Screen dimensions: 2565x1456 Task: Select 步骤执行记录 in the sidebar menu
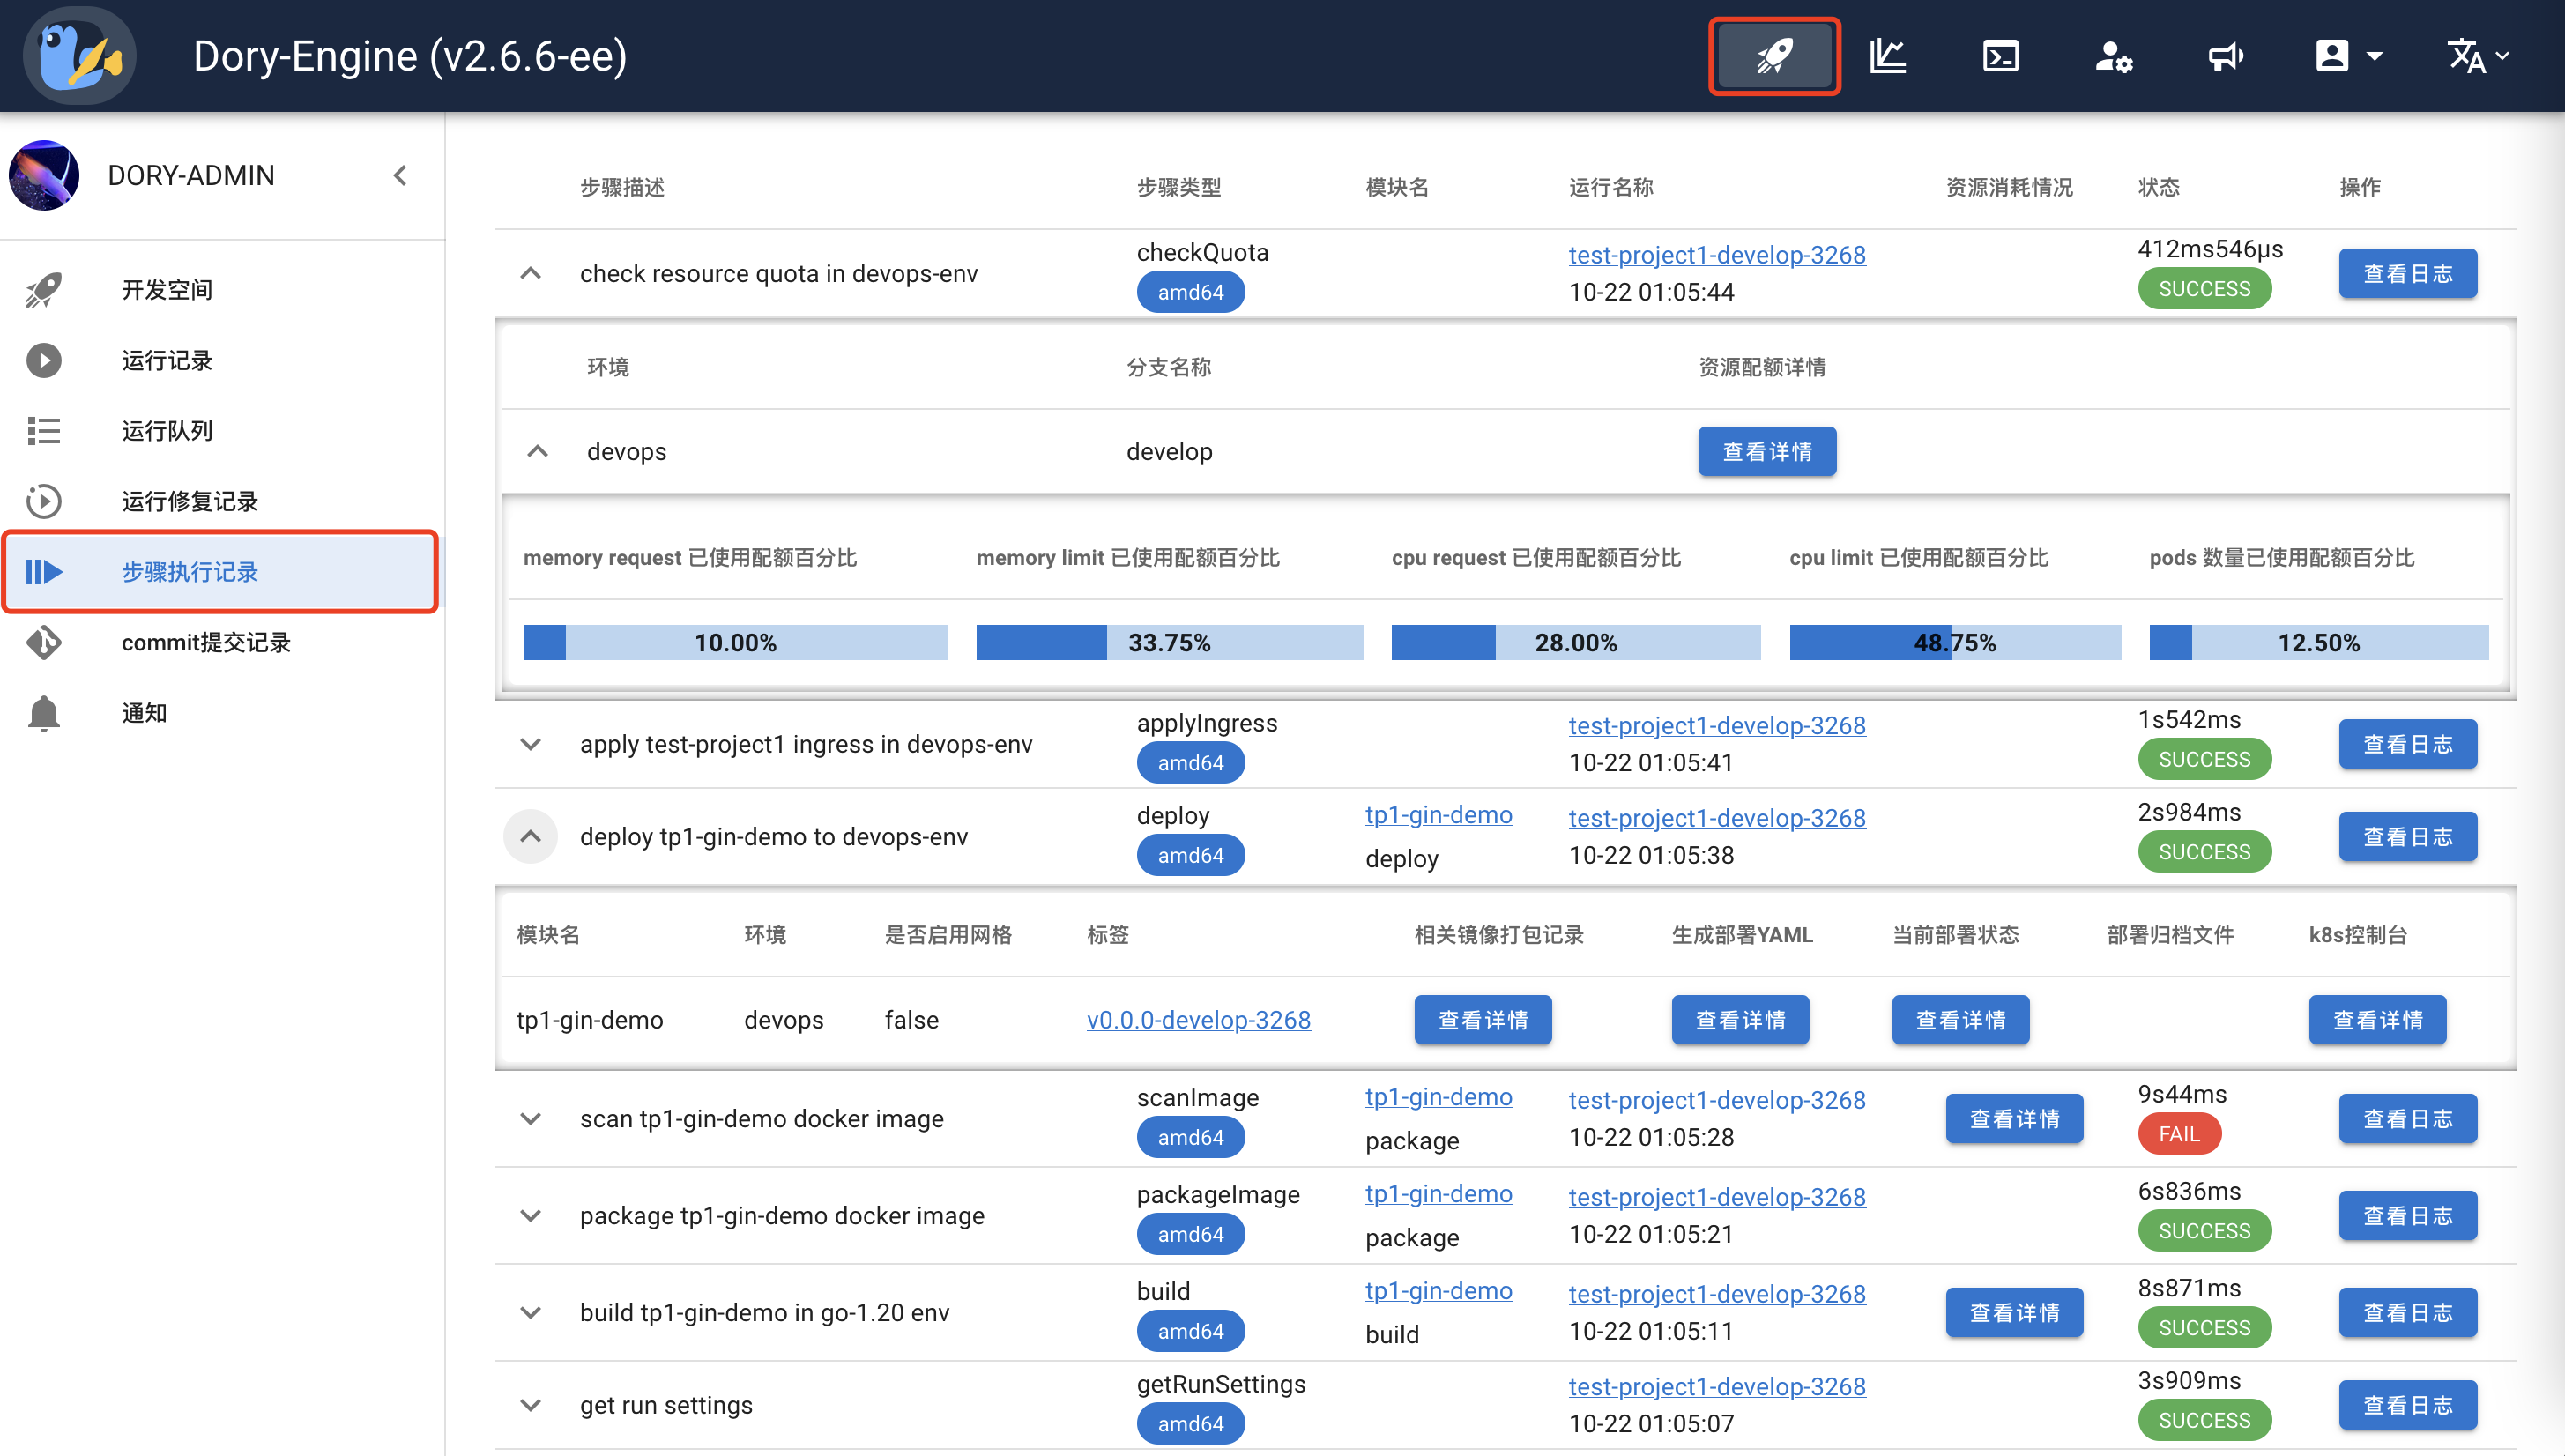[189, 572]
